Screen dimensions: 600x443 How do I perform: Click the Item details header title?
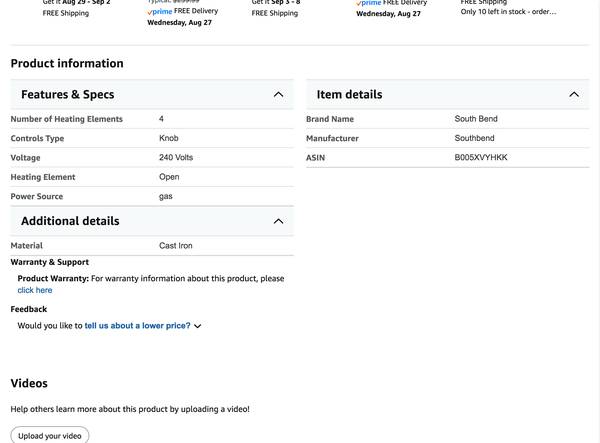tap(349, 95)
